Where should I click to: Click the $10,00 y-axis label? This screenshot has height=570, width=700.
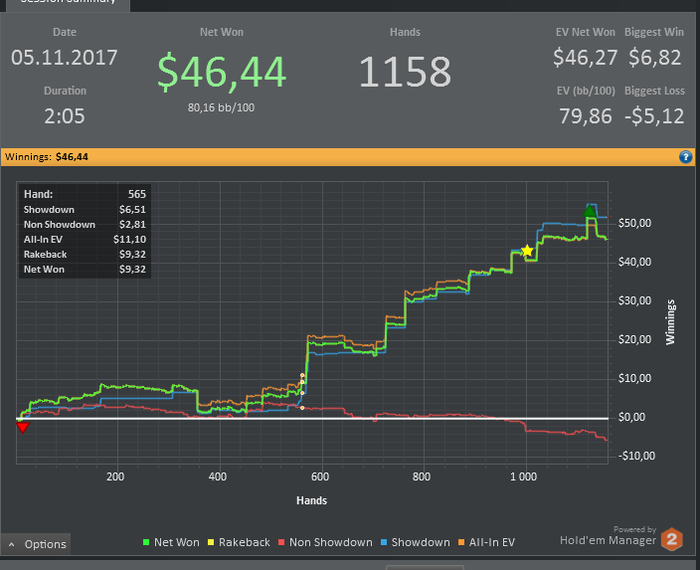634,378
